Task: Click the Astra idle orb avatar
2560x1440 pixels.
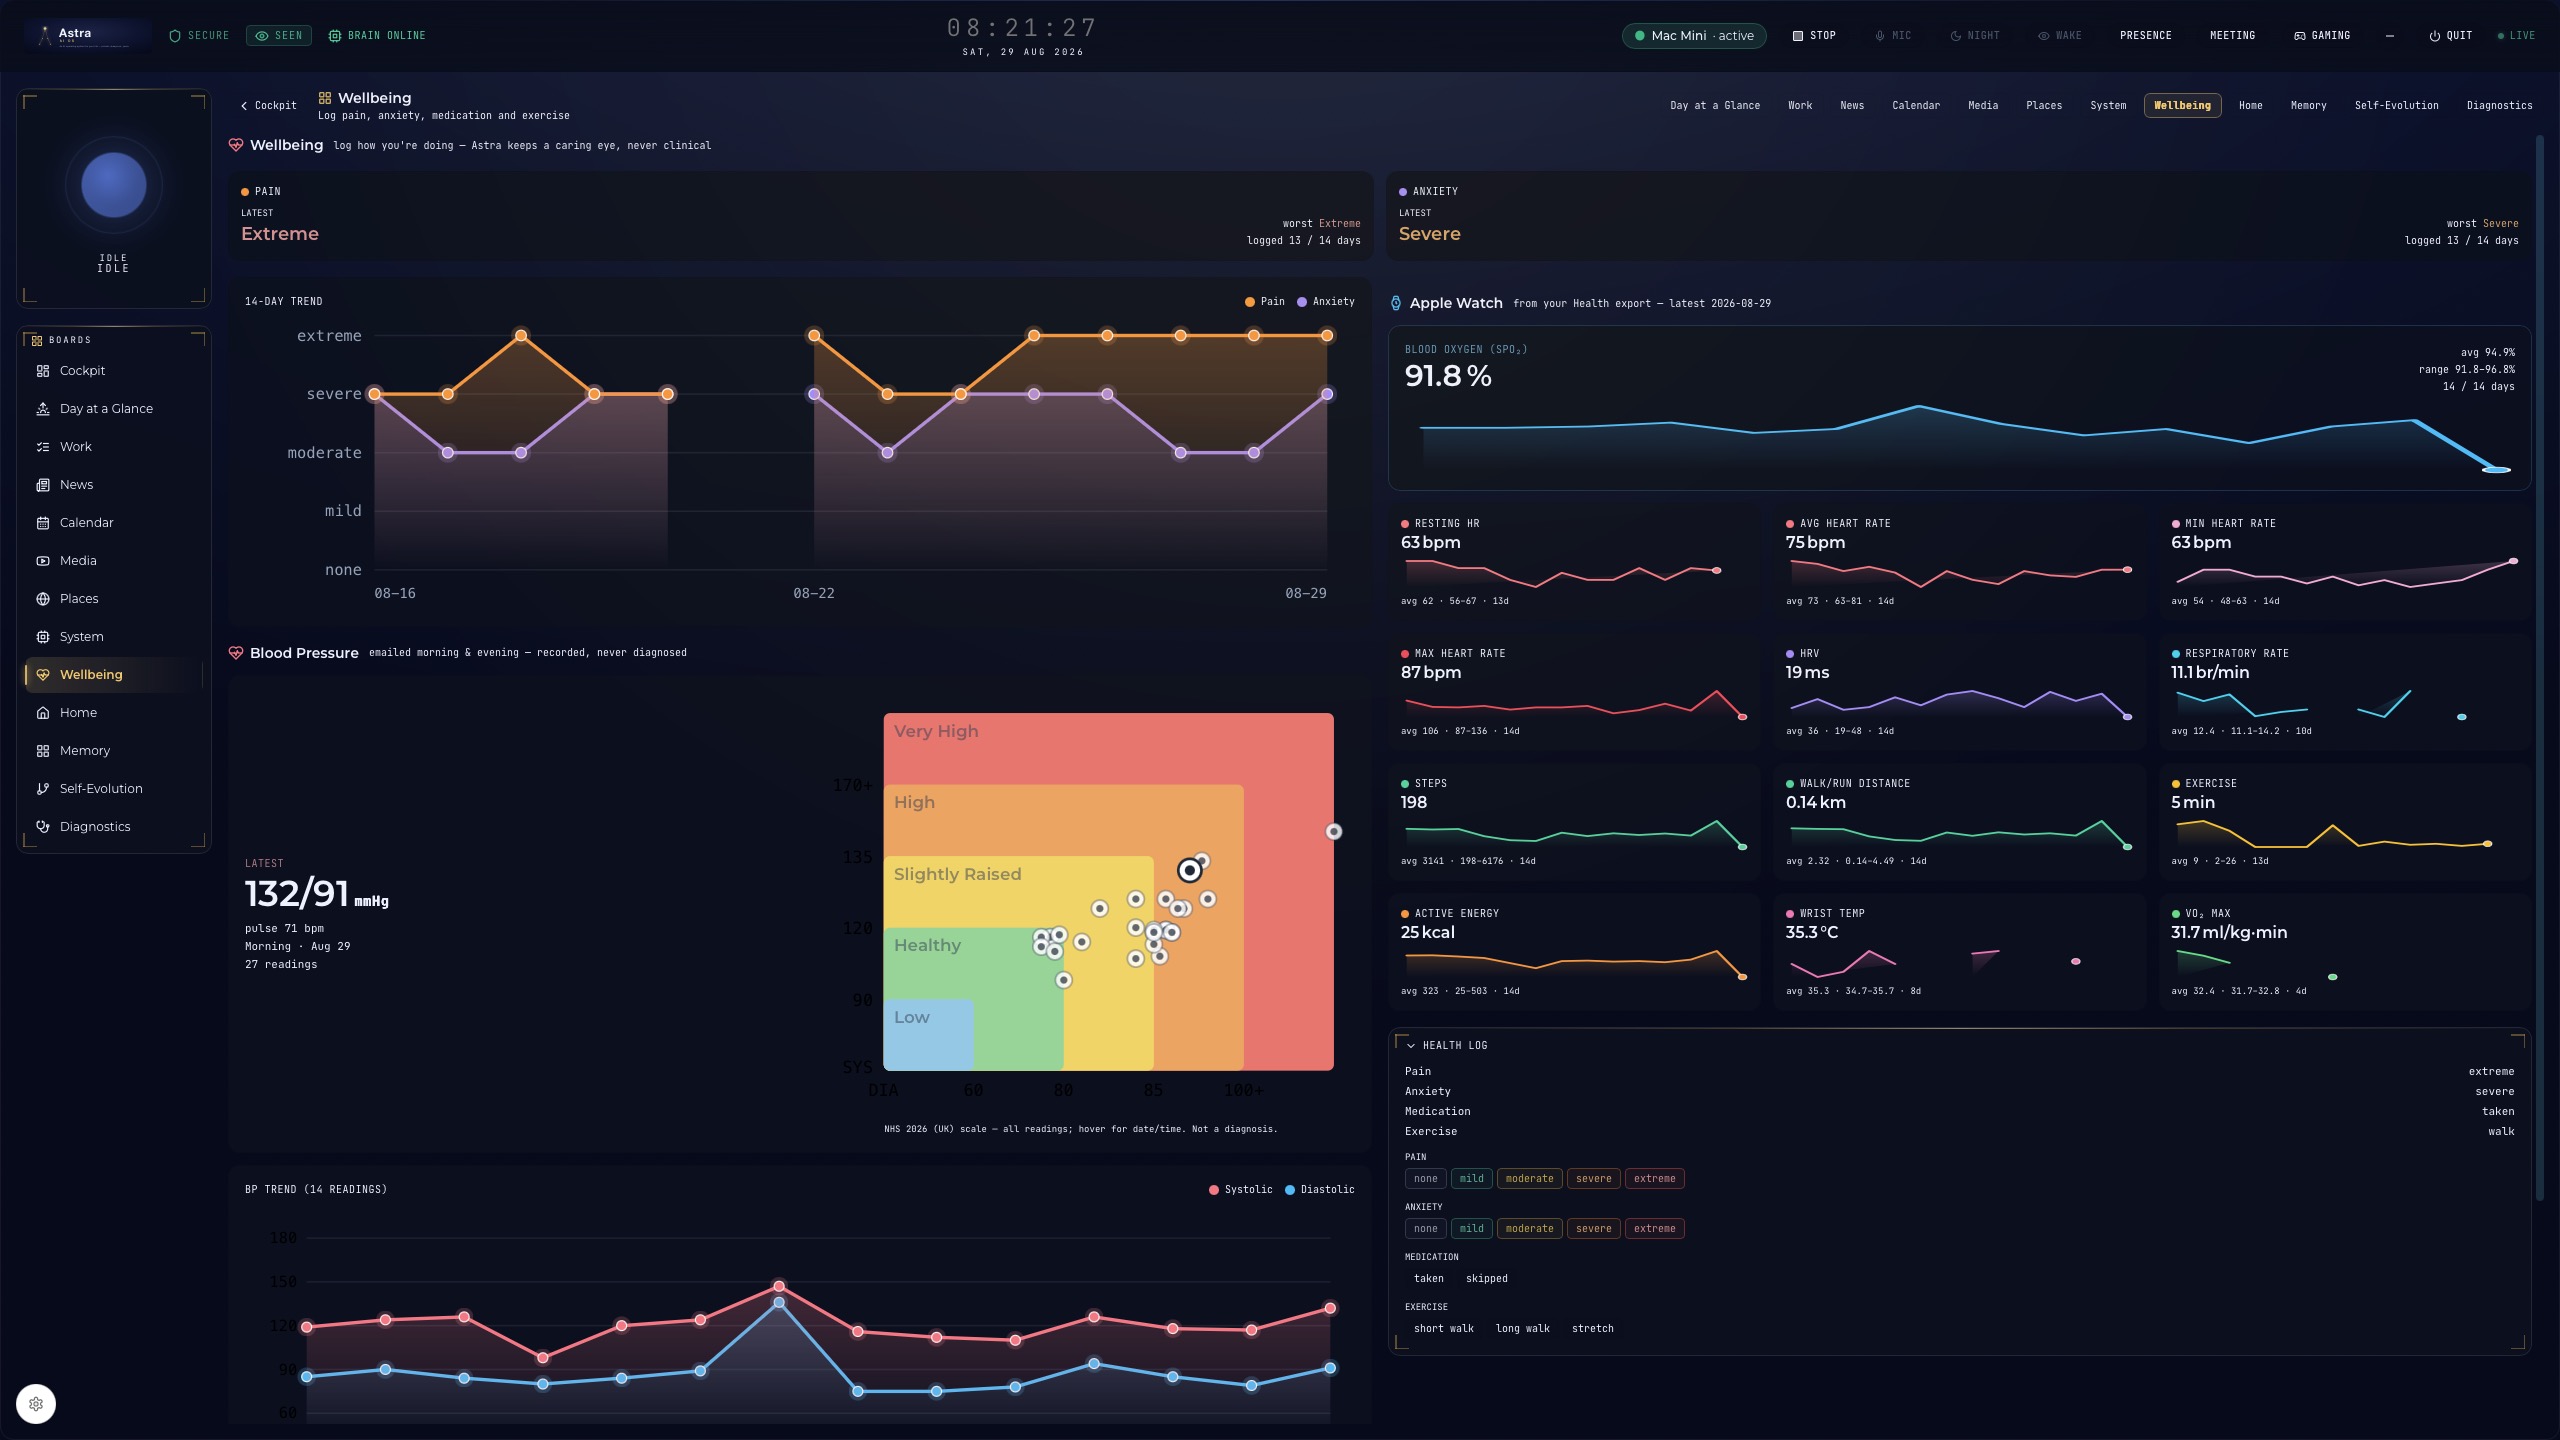Action: (114, 185)
